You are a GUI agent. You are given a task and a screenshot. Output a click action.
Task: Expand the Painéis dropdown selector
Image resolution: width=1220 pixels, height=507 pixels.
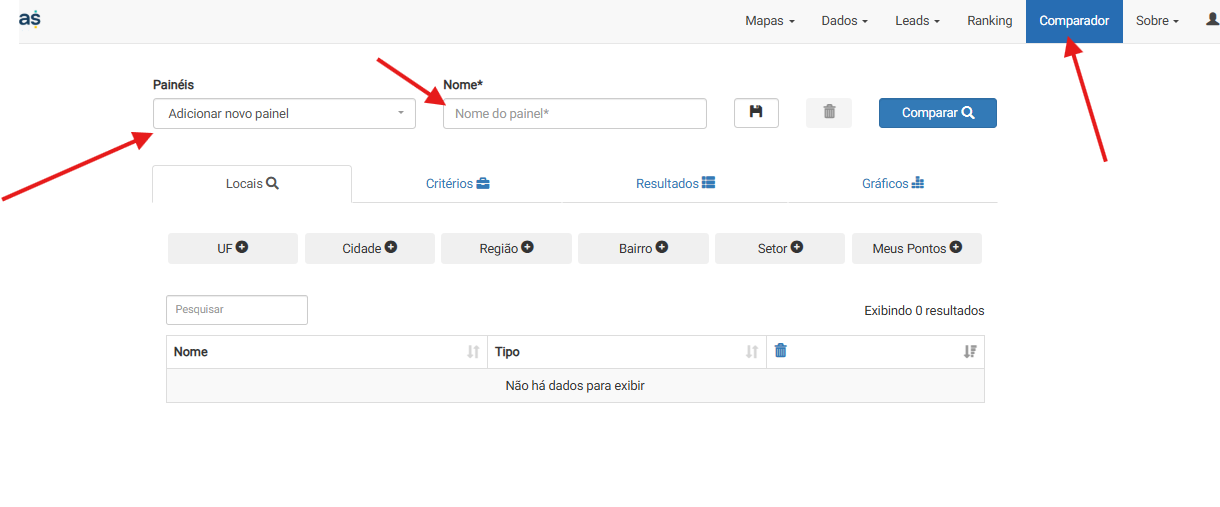click(x=284, y=114)
